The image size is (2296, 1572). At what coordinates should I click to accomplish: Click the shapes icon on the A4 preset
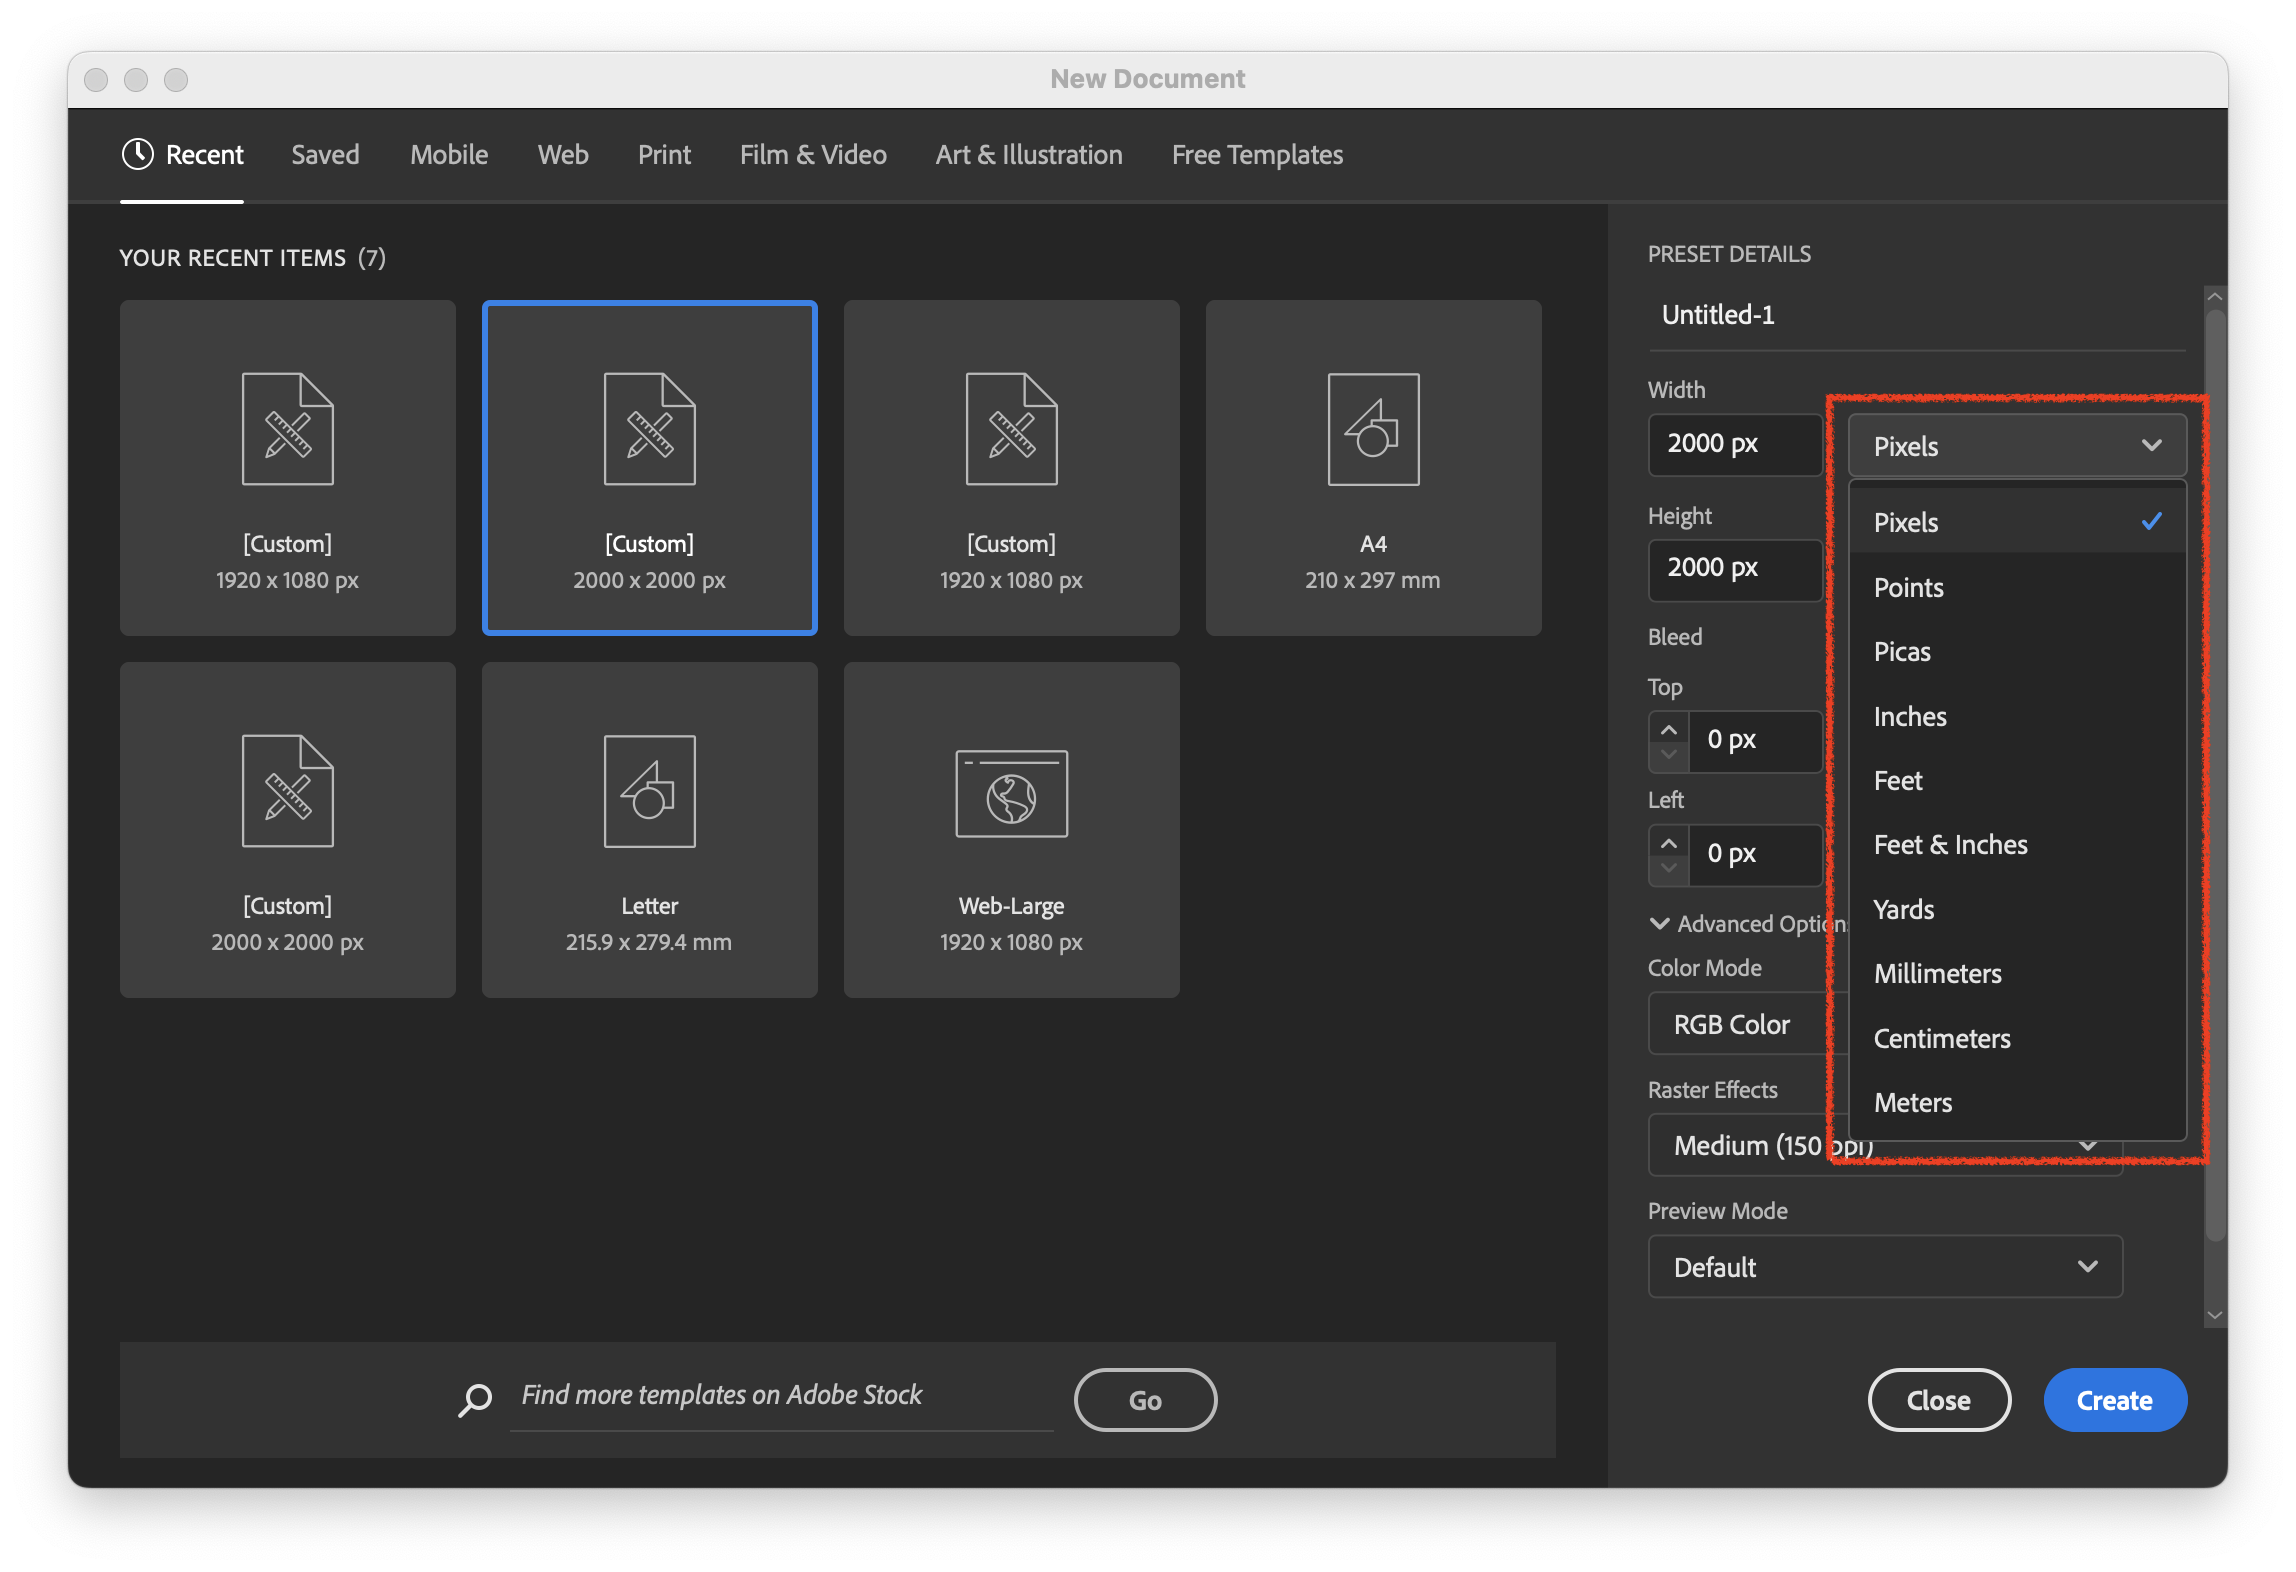pyautogui.click(x=1373, y=430)
